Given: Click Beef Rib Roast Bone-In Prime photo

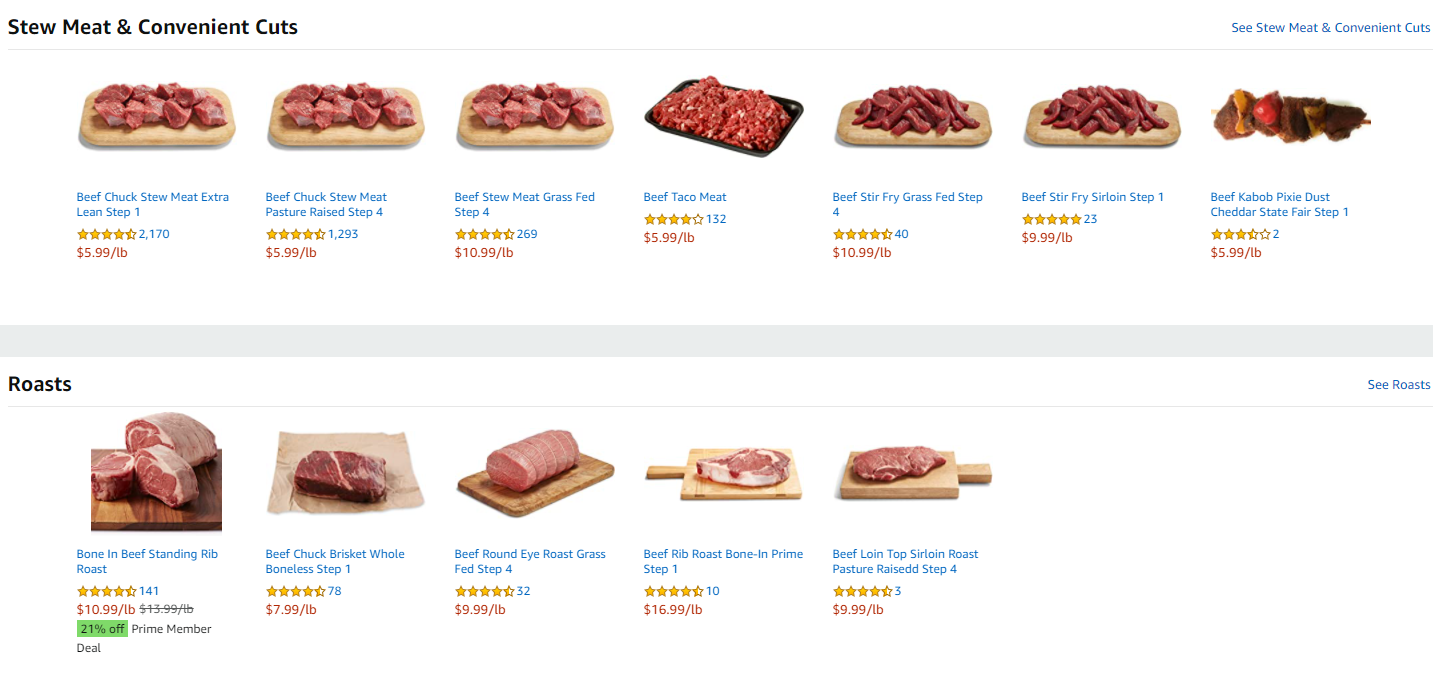Looking at the screenshot, I should click(x=723, y=473).
